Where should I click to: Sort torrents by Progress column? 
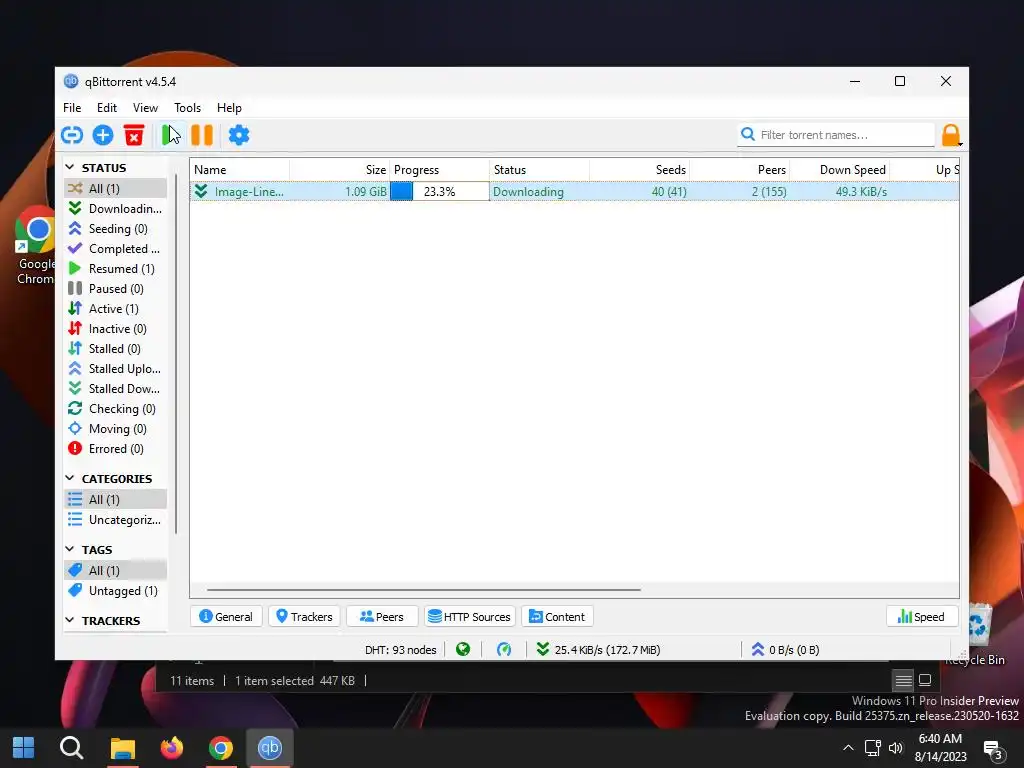(x=440, y=170)
